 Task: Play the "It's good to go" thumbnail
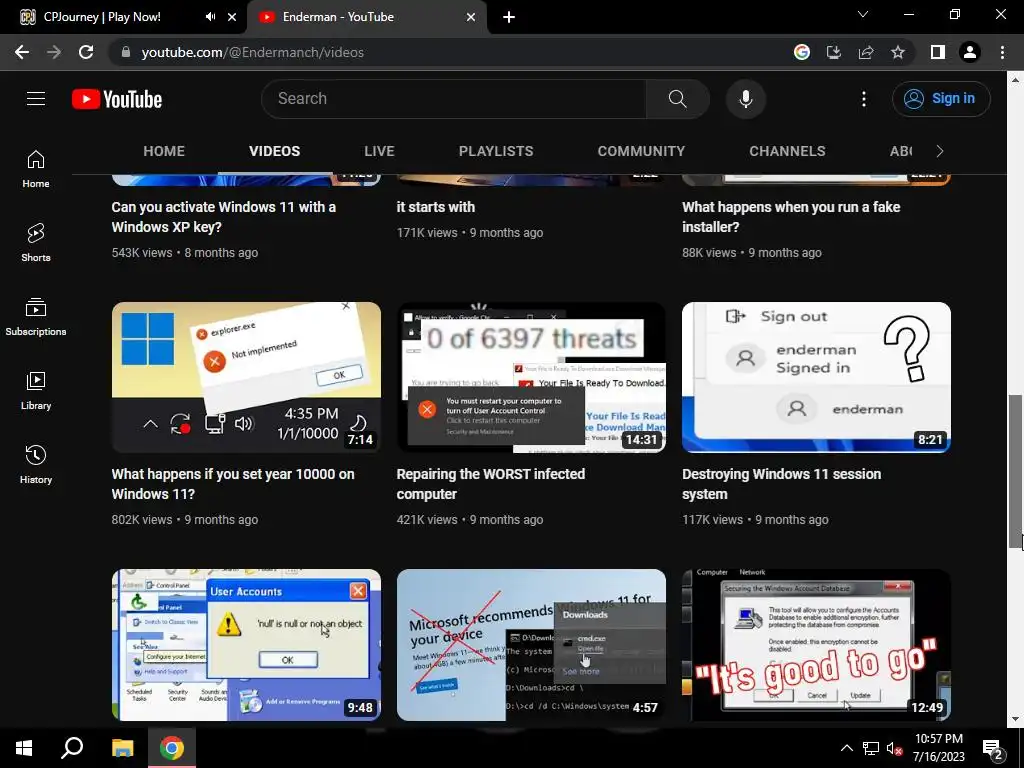click(x=816, y=645)
